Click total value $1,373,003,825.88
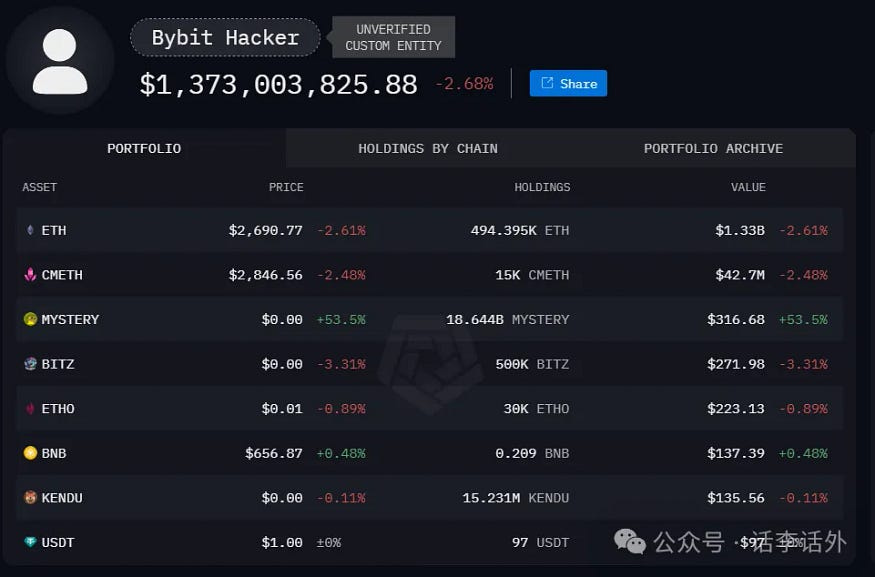 pyautogui.click(x=278, y=84)
